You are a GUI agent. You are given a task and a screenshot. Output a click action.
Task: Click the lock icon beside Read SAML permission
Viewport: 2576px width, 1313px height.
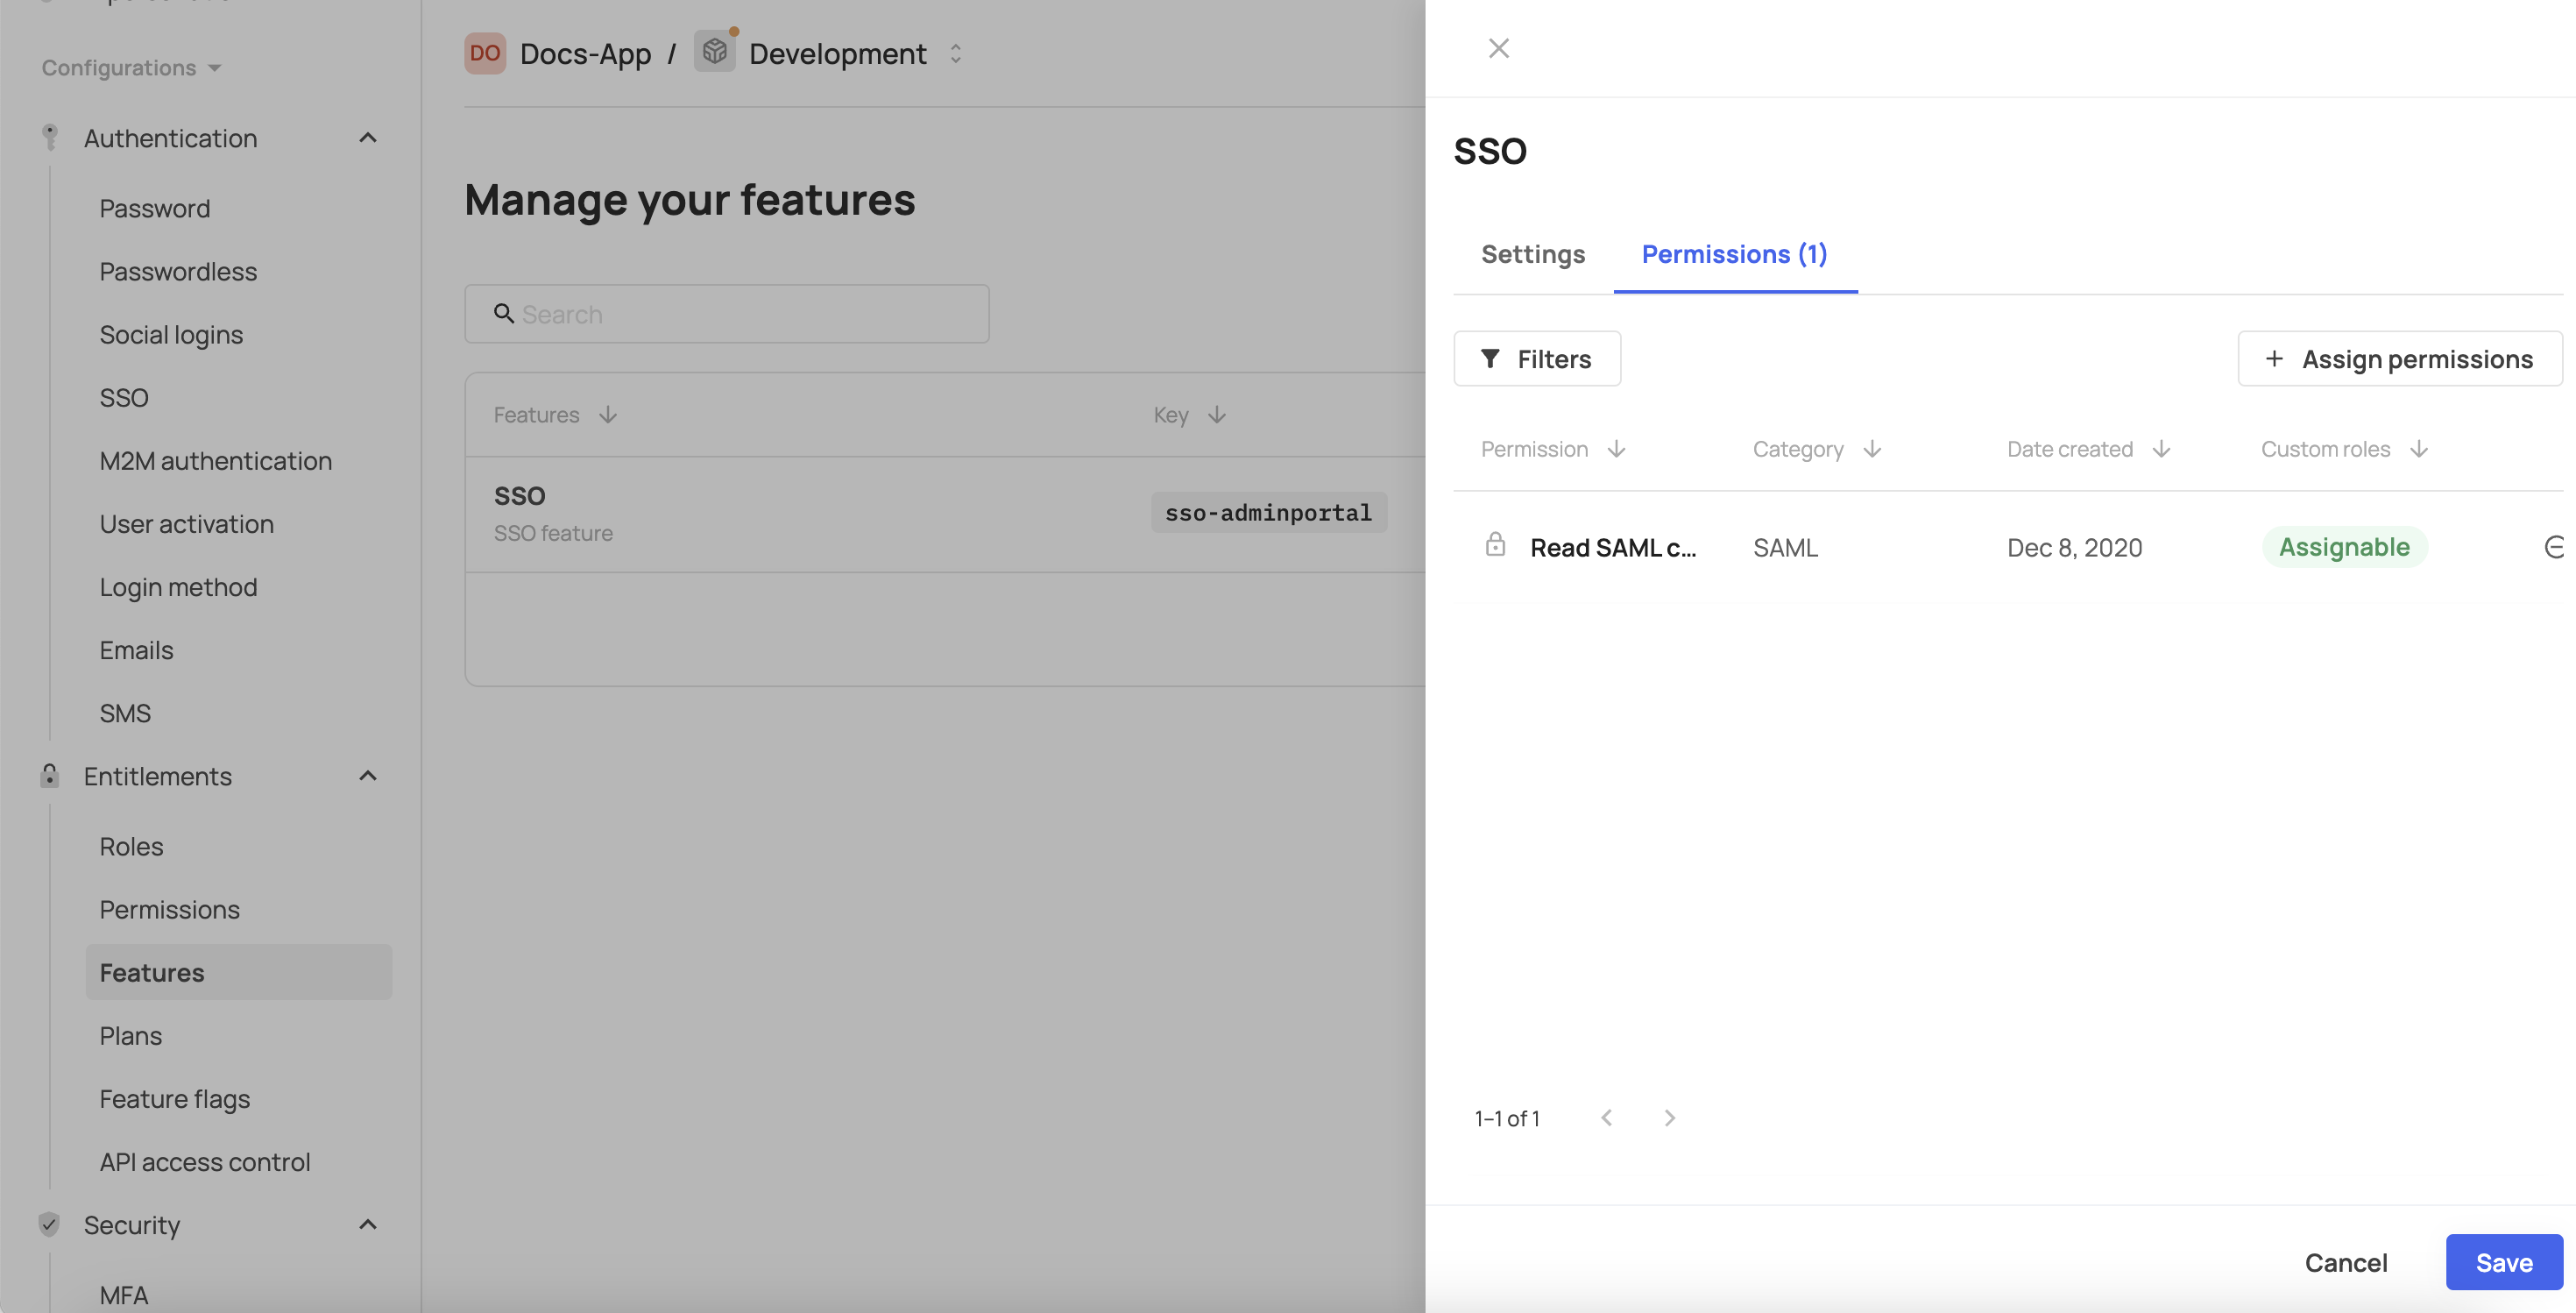tap(1496, 546)
